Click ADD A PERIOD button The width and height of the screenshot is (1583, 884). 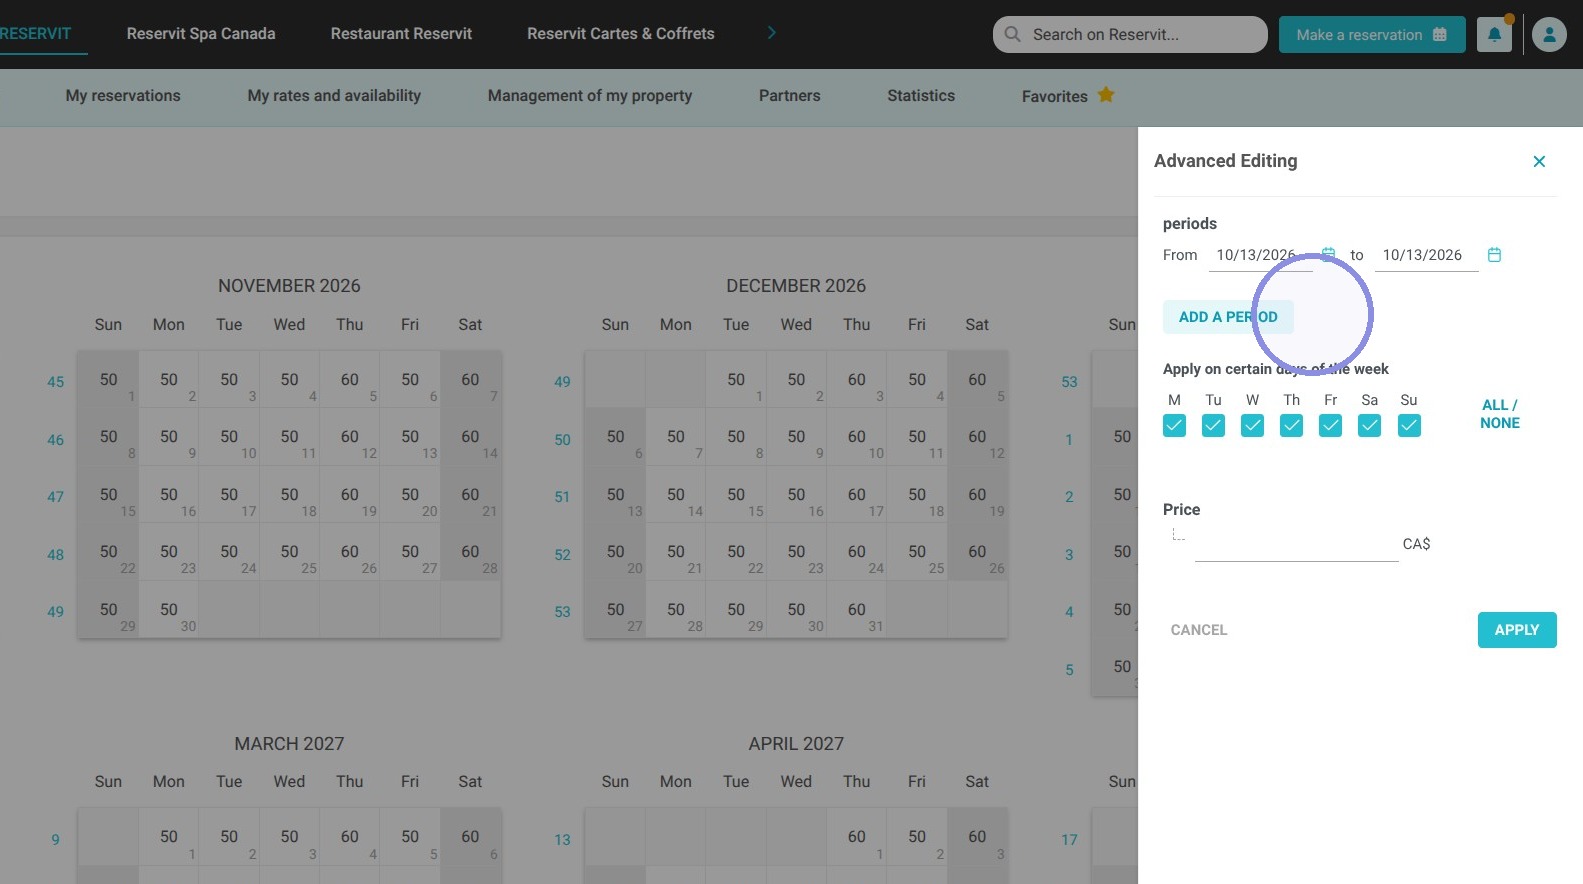point(1228,317)
